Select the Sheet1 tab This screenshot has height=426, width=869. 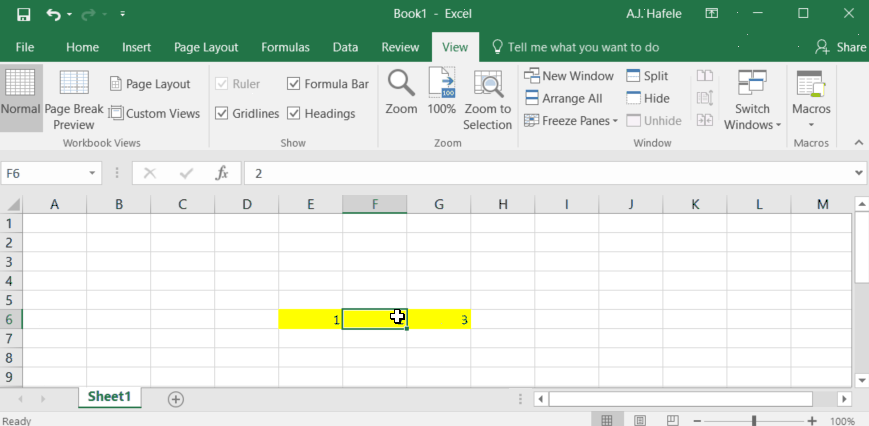coord(110,397)
